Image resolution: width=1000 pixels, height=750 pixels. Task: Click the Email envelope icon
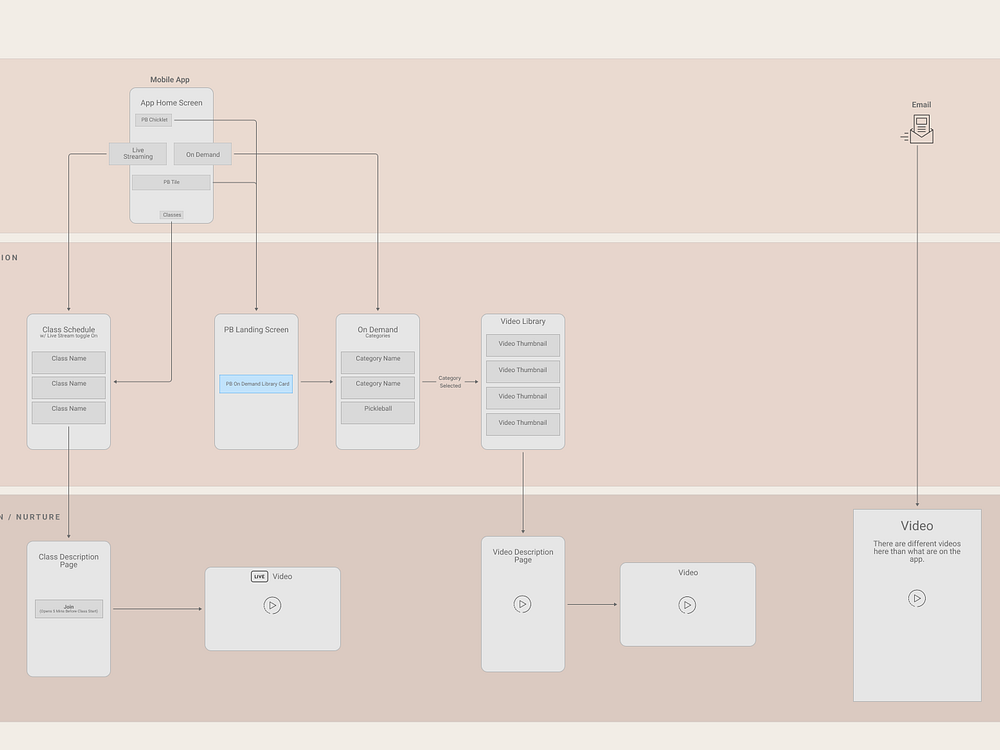pyautogui.click(x=918, y=129)
